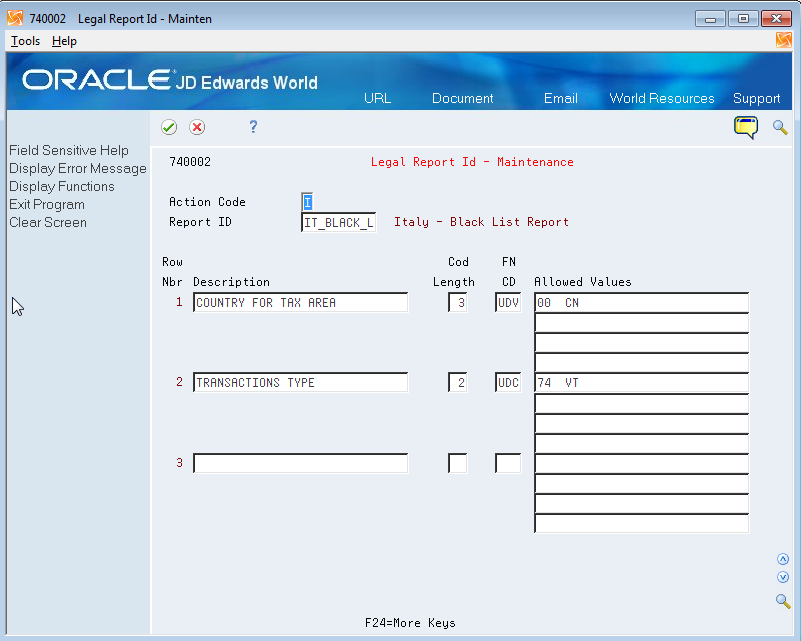Viewport: 801px width, 641px height.
Task: Click row 3 empty FN CD field
Action: (x=508, y=463)
